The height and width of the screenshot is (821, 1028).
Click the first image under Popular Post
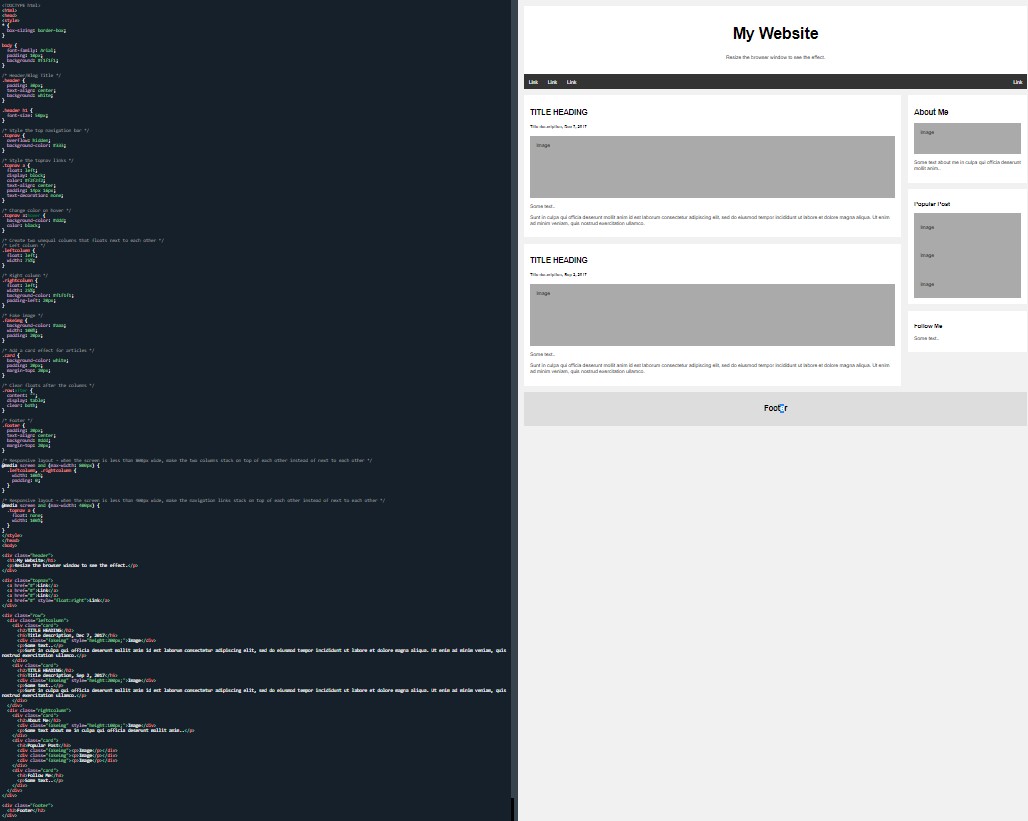(x=966, y=227)
